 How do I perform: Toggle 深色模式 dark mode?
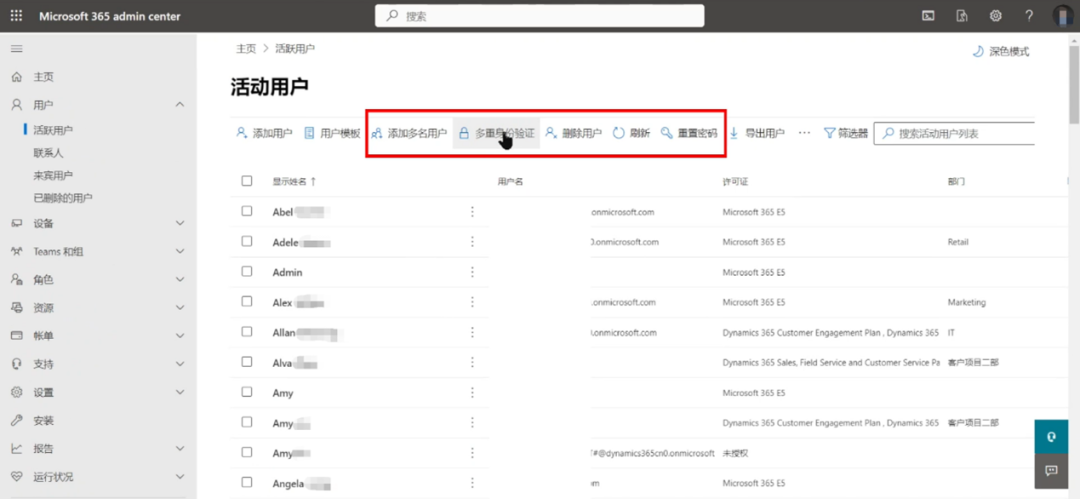pos(1001,52)
